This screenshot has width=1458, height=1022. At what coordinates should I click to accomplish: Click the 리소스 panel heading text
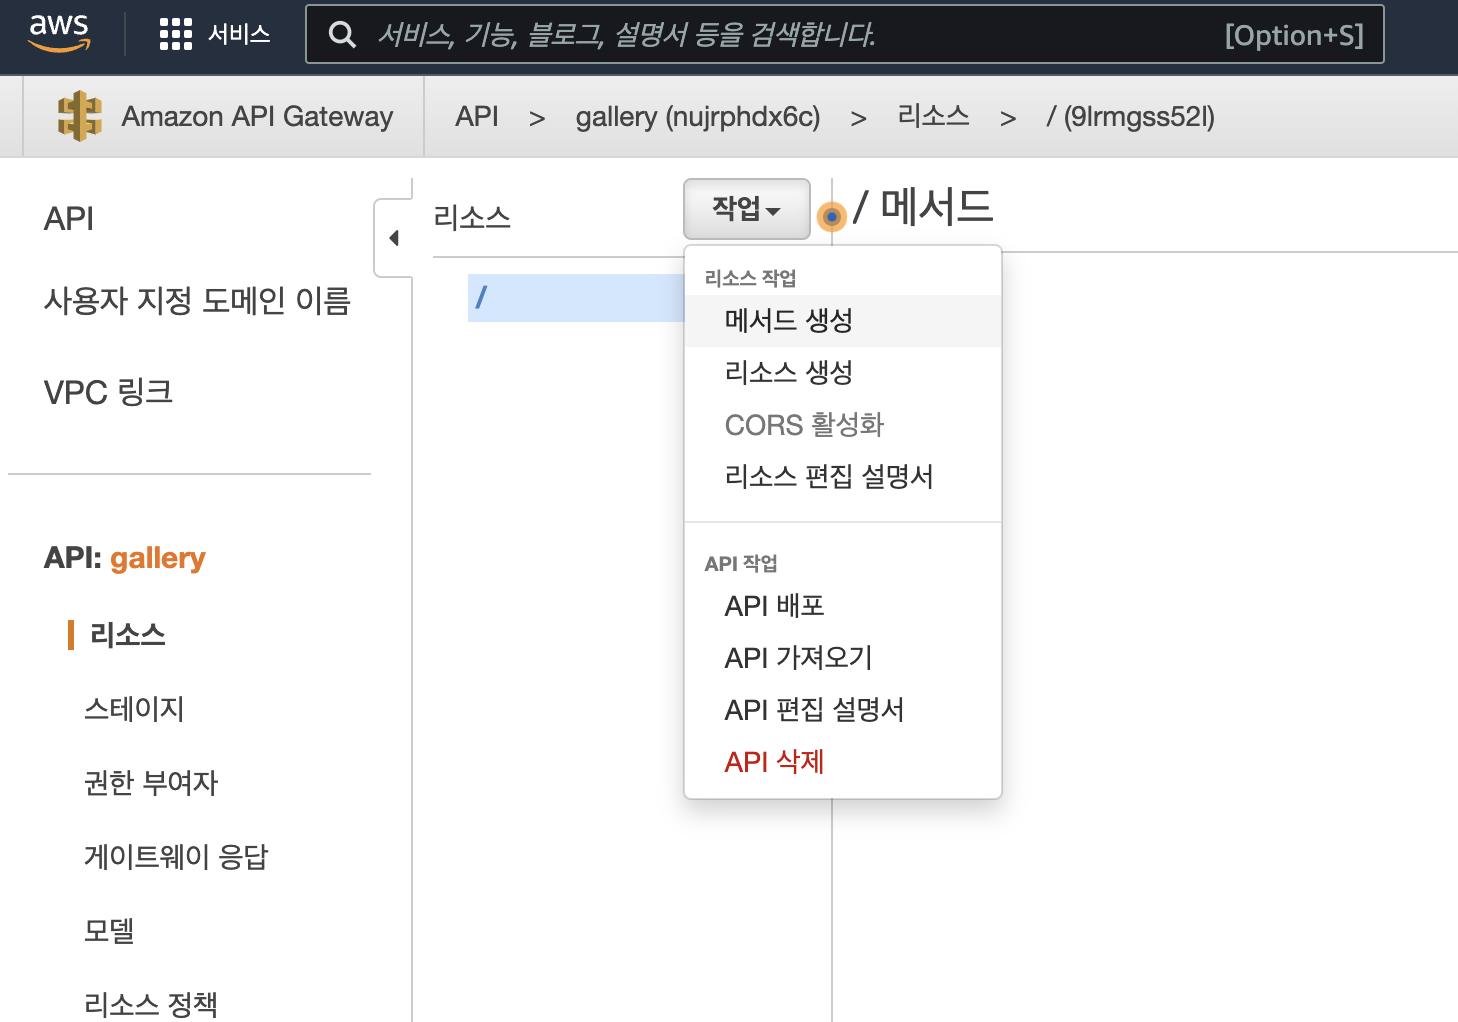(x=472, y=217)
